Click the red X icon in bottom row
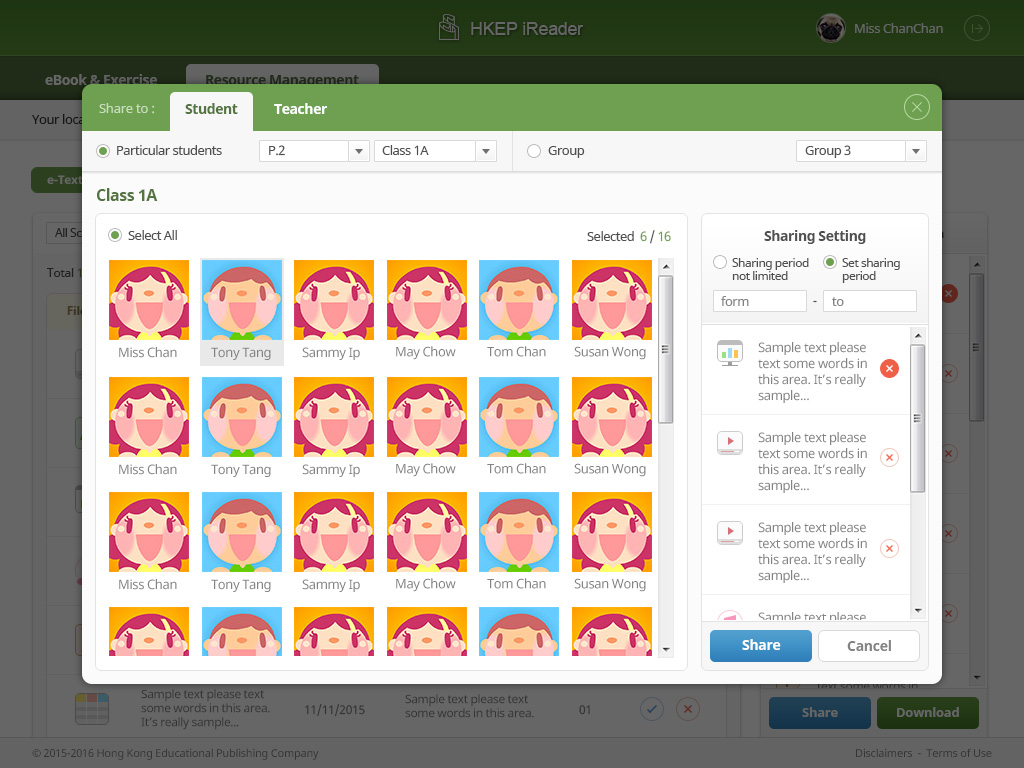This screenshot has height=768, width=1024. click(x=687, y=709)
